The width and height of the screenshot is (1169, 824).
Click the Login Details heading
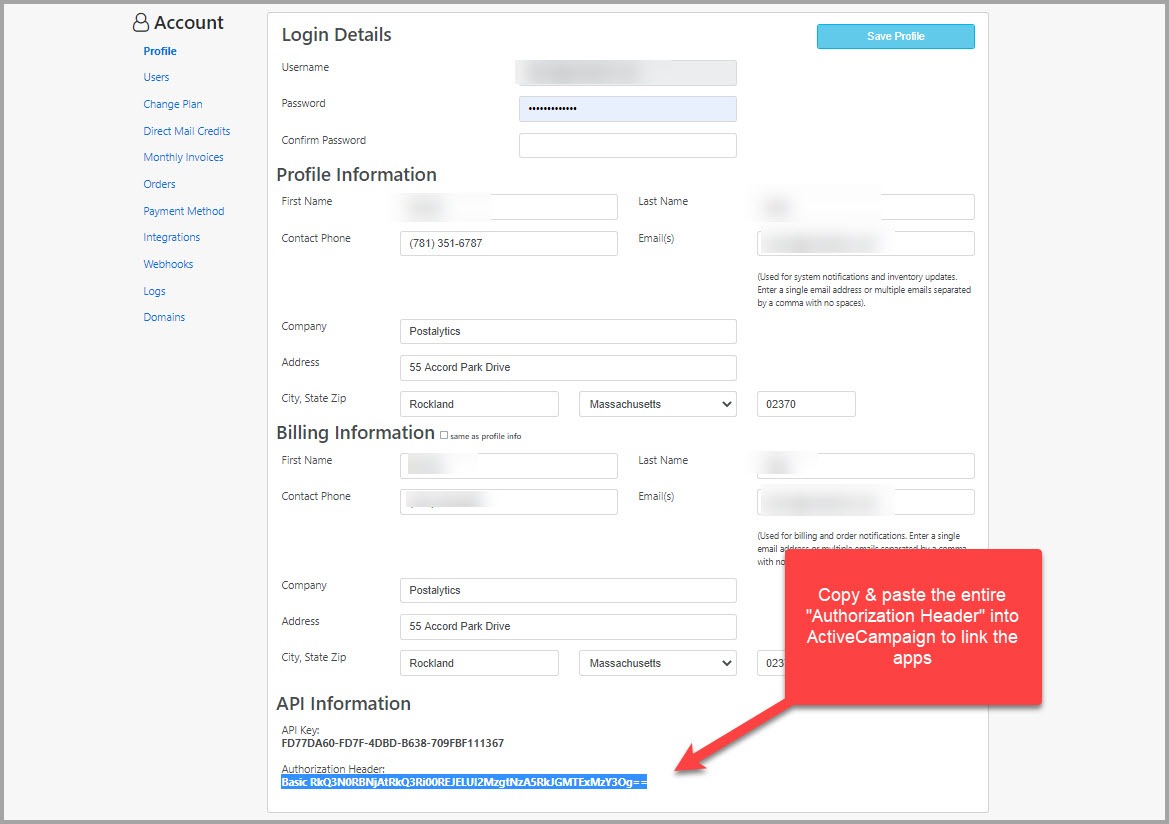(336, 34)
